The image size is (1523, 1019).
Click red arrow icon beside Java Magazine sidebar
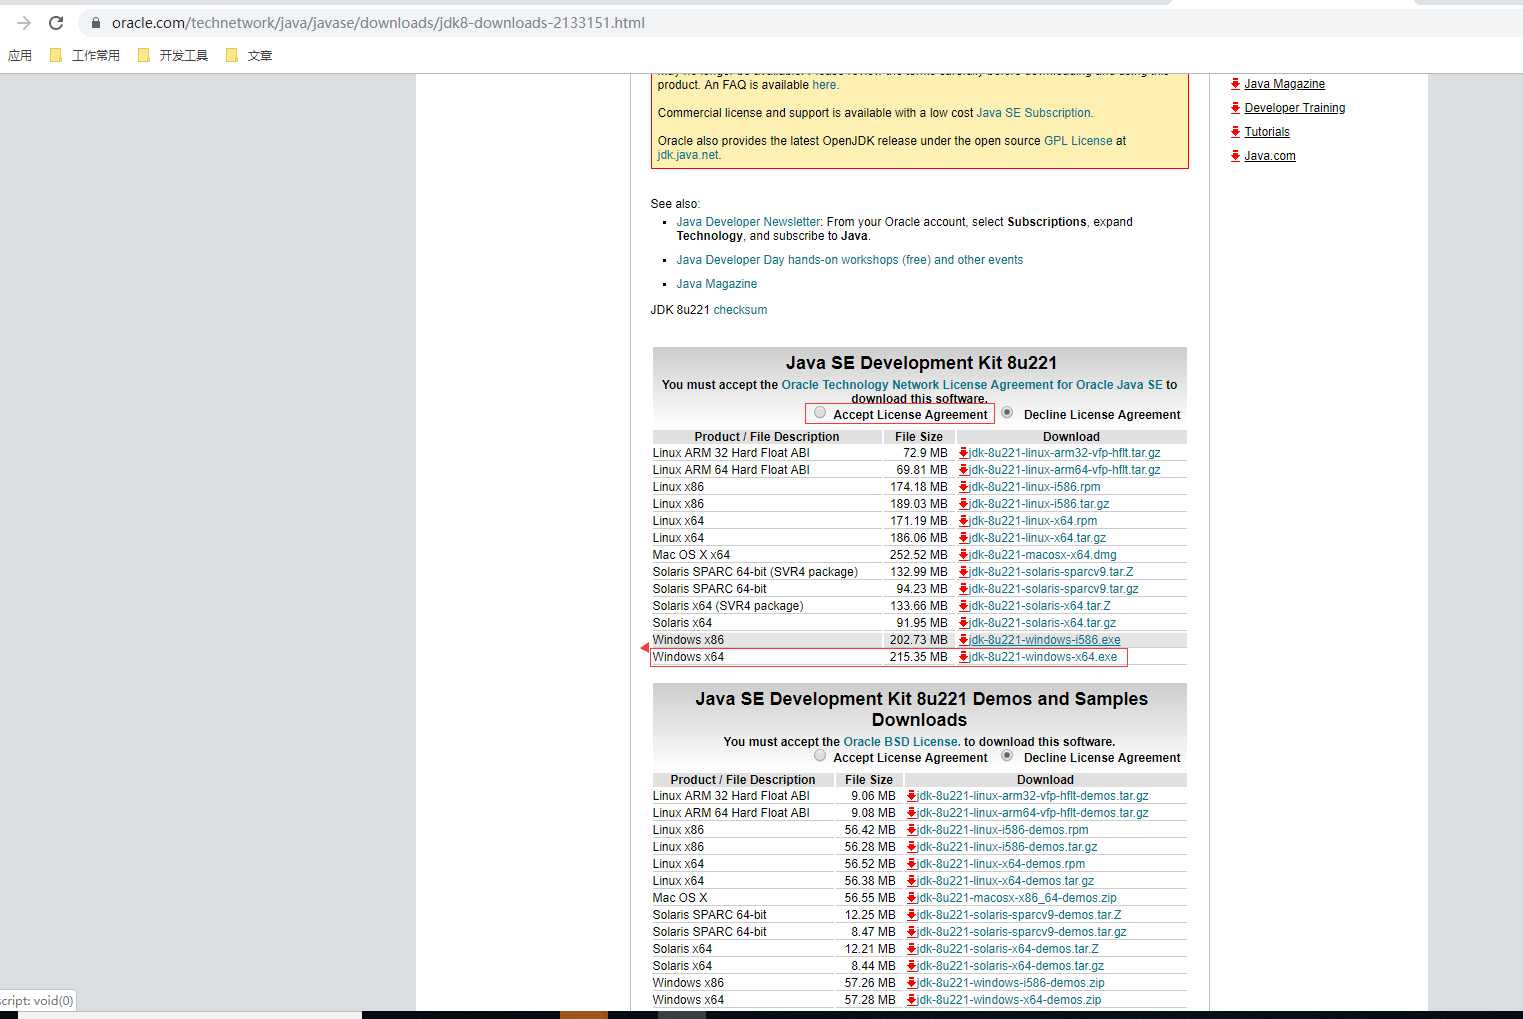[x=1236, y=84]
